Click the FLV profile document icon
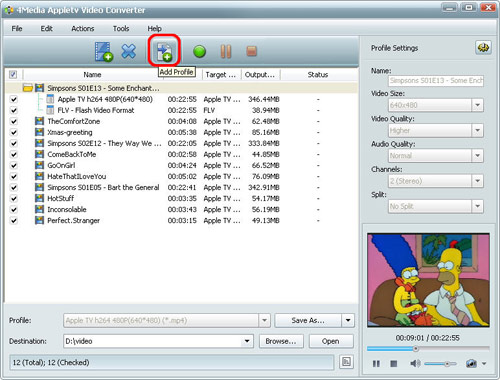Screen dimensions: 500x380 [x=50, y=110]
